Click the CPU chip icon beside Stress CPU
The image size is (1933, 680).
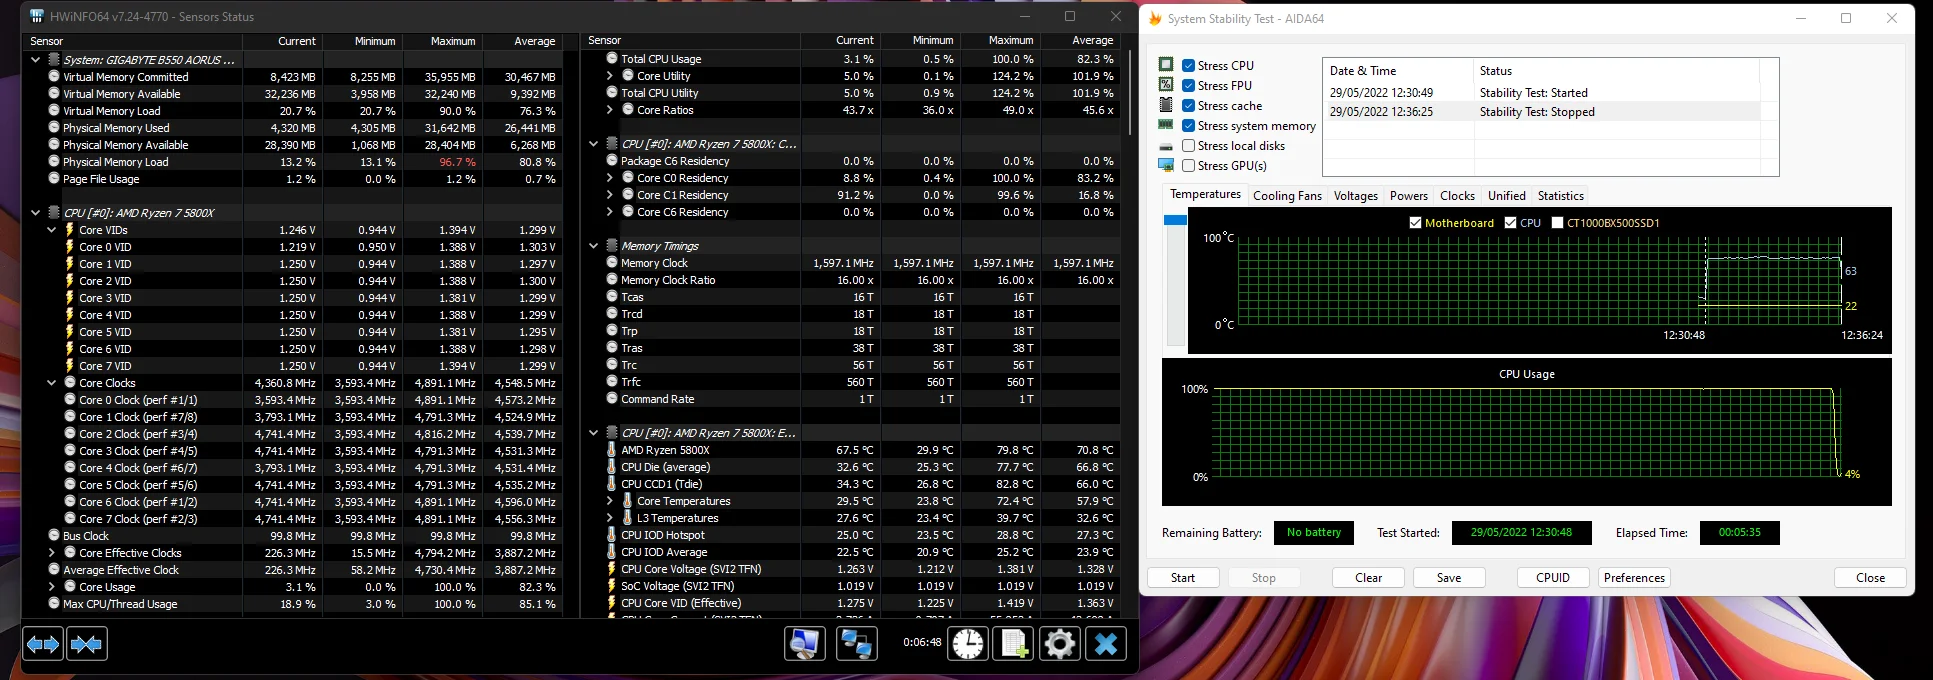click(x=1166, y=65)
